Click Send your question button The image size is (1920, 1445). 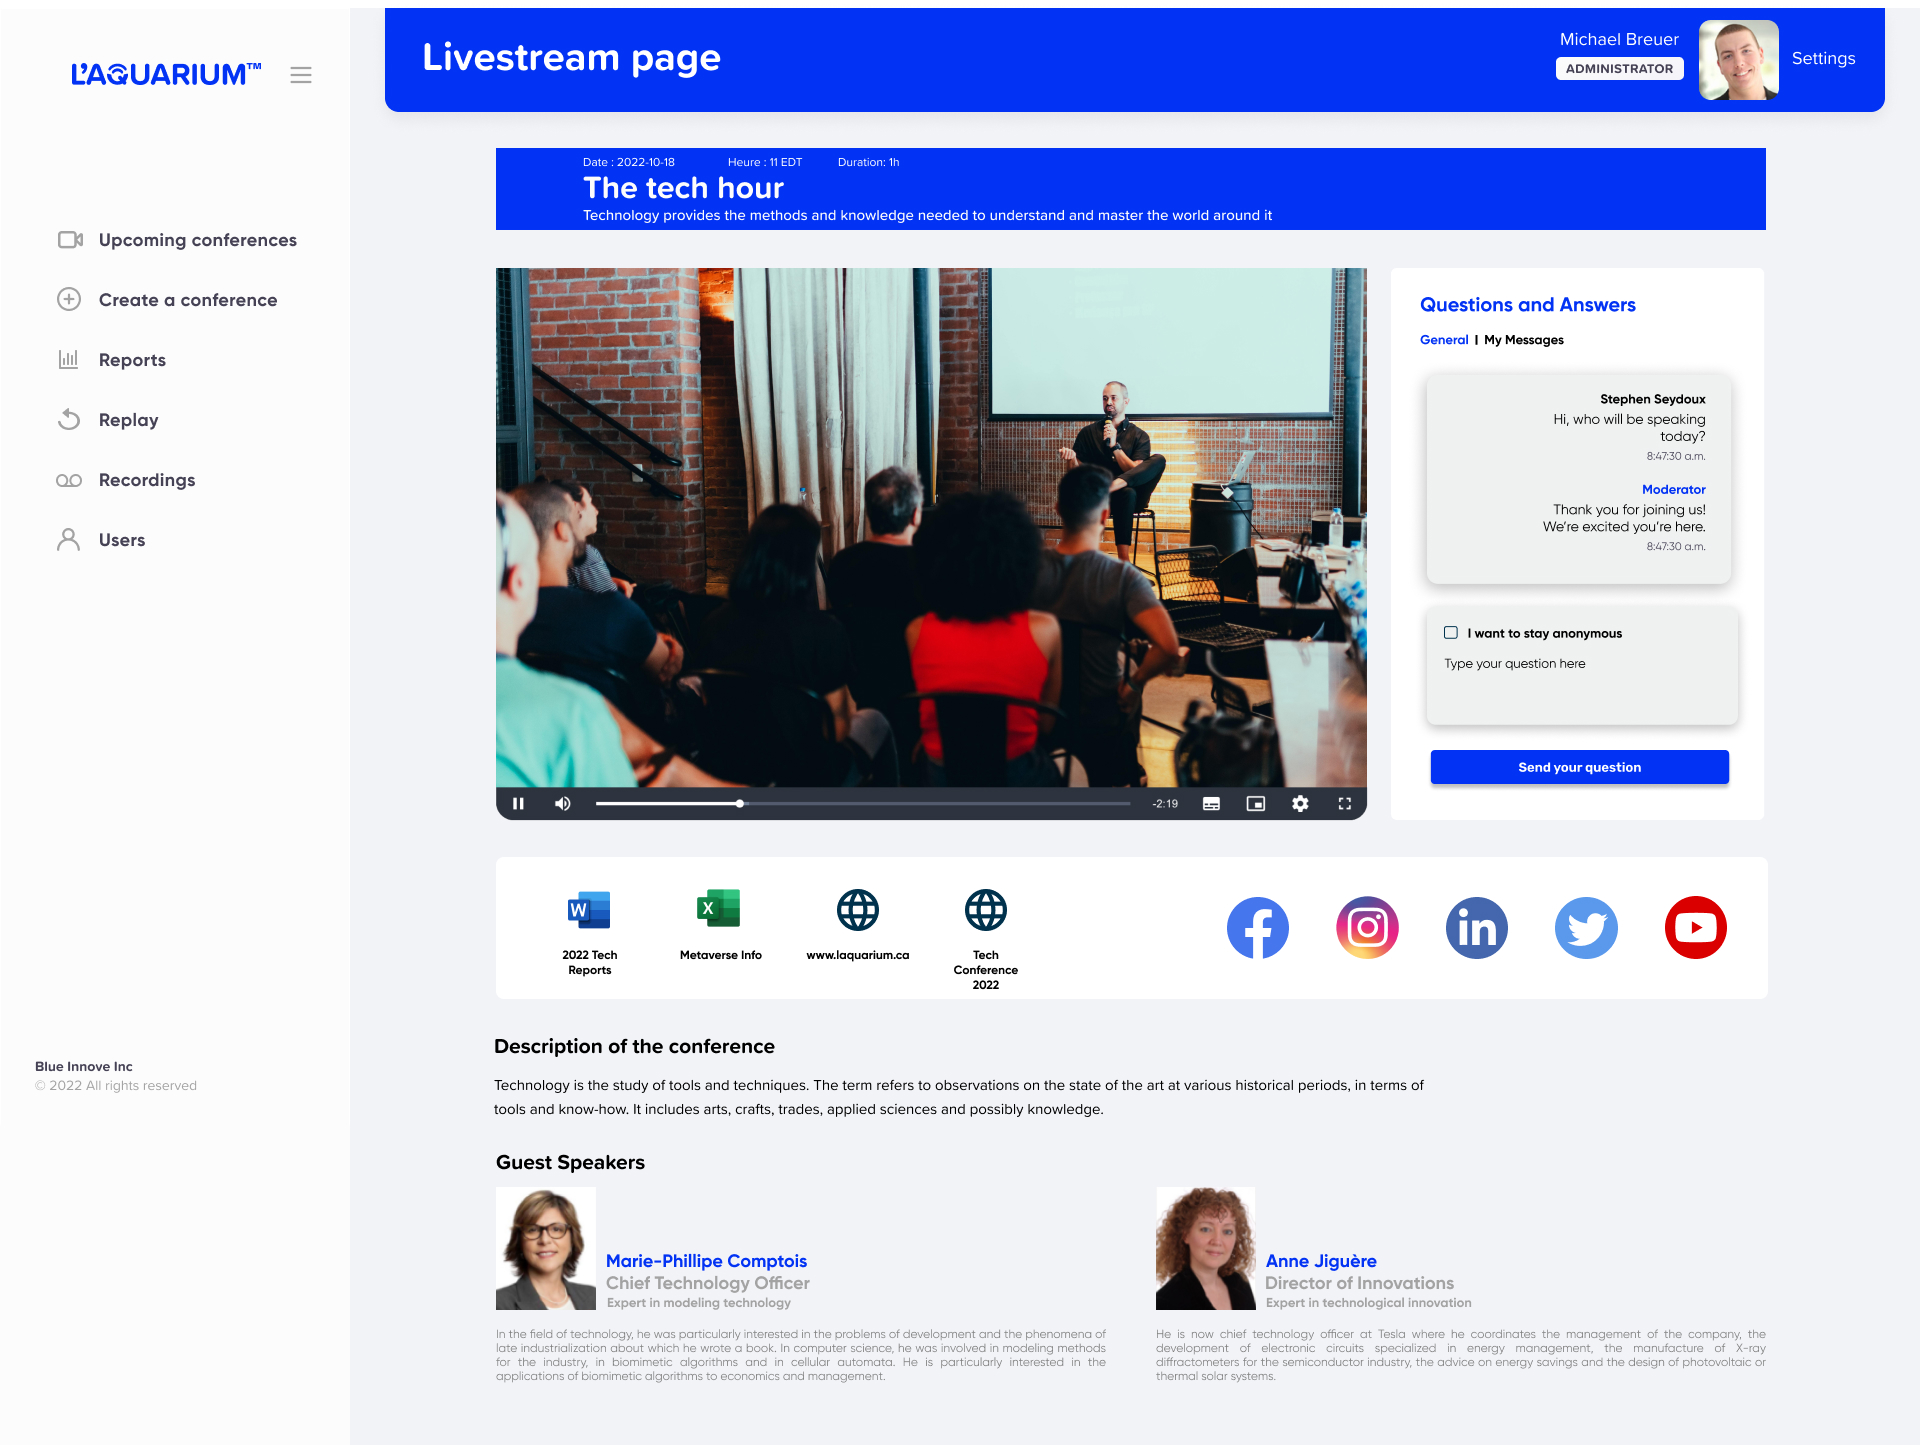pyautogui.click(x=1579, y=767)
